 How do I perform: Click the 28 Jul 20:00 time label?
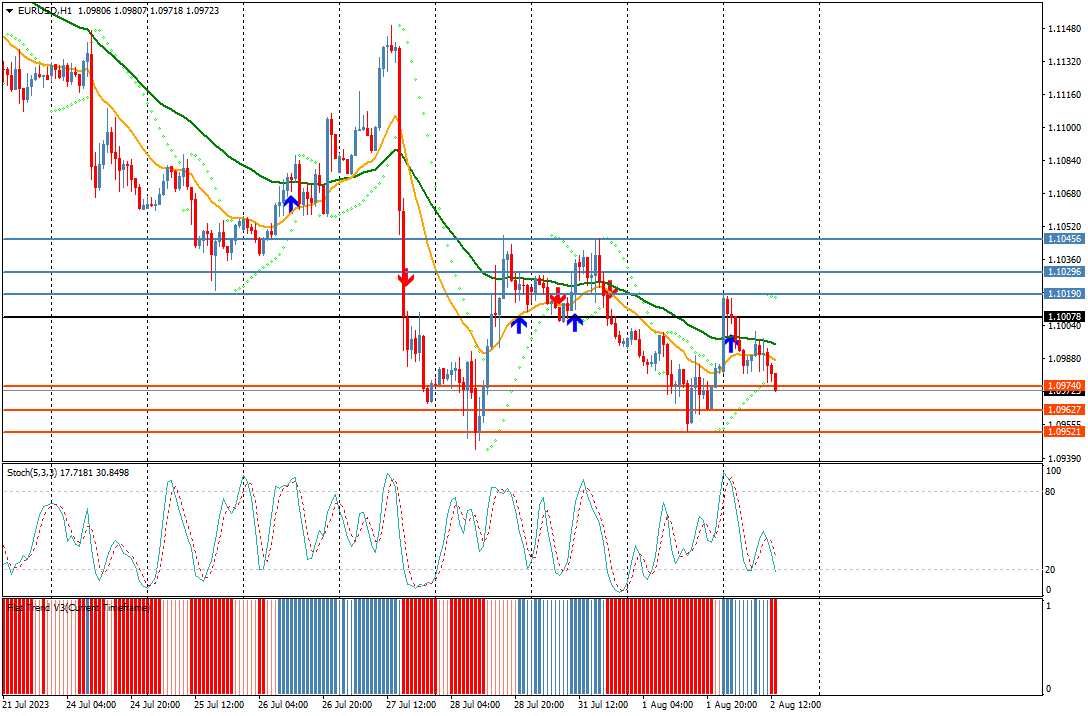click(538, 705)
